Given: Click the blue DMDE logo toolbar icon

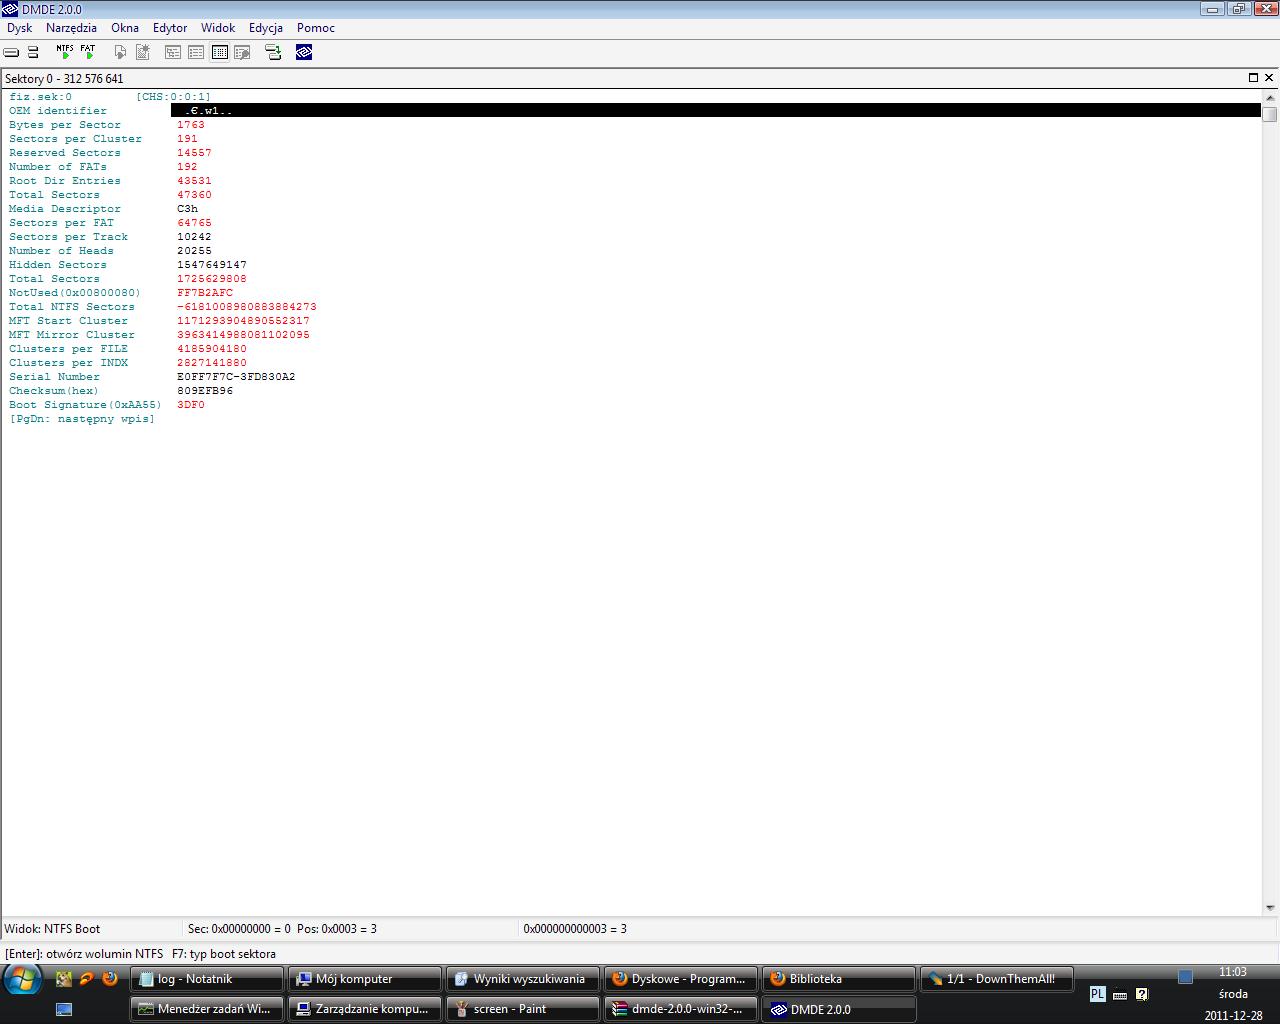Looking at the screenshot, I should point(304,52).
